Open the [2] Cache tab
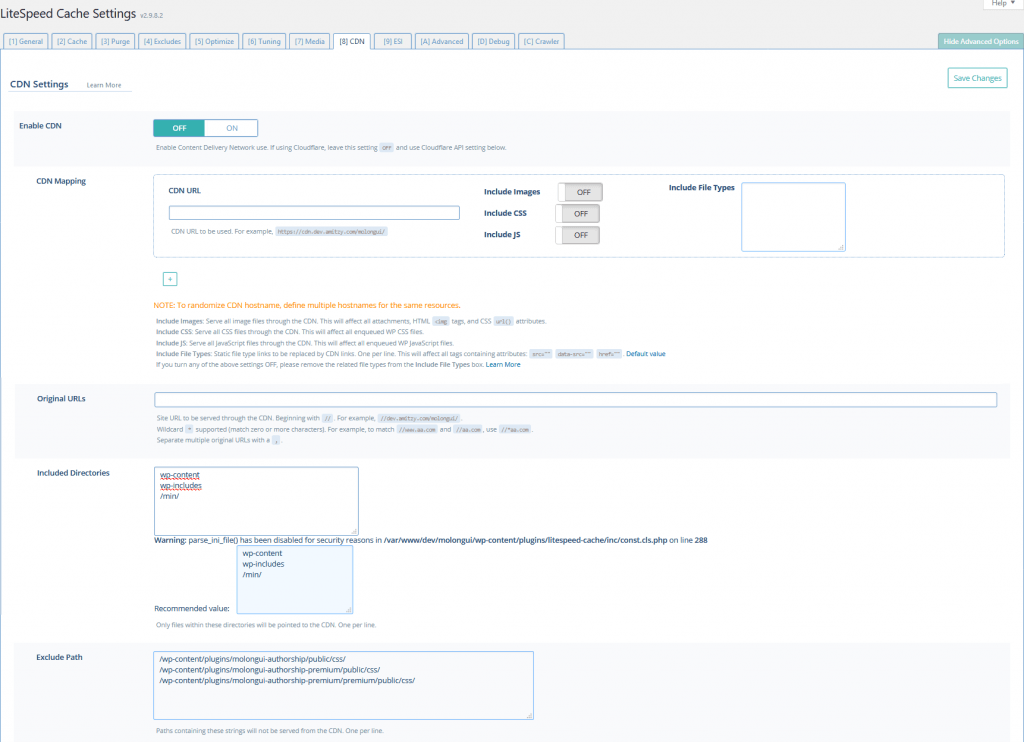Image resolution: width=1024 pixels, height=742 pixels. coord(72,41)
